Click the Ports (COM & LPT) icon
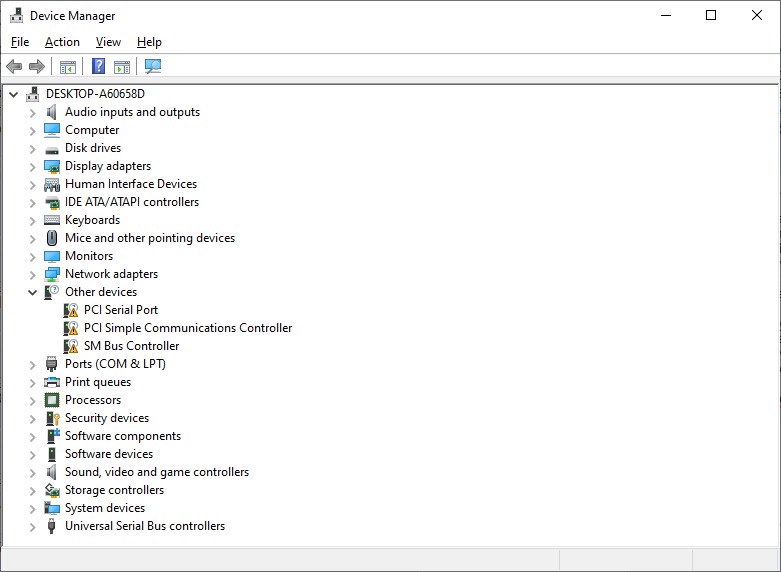This screenshot has height=572, width=781. (x=52, y=364)
